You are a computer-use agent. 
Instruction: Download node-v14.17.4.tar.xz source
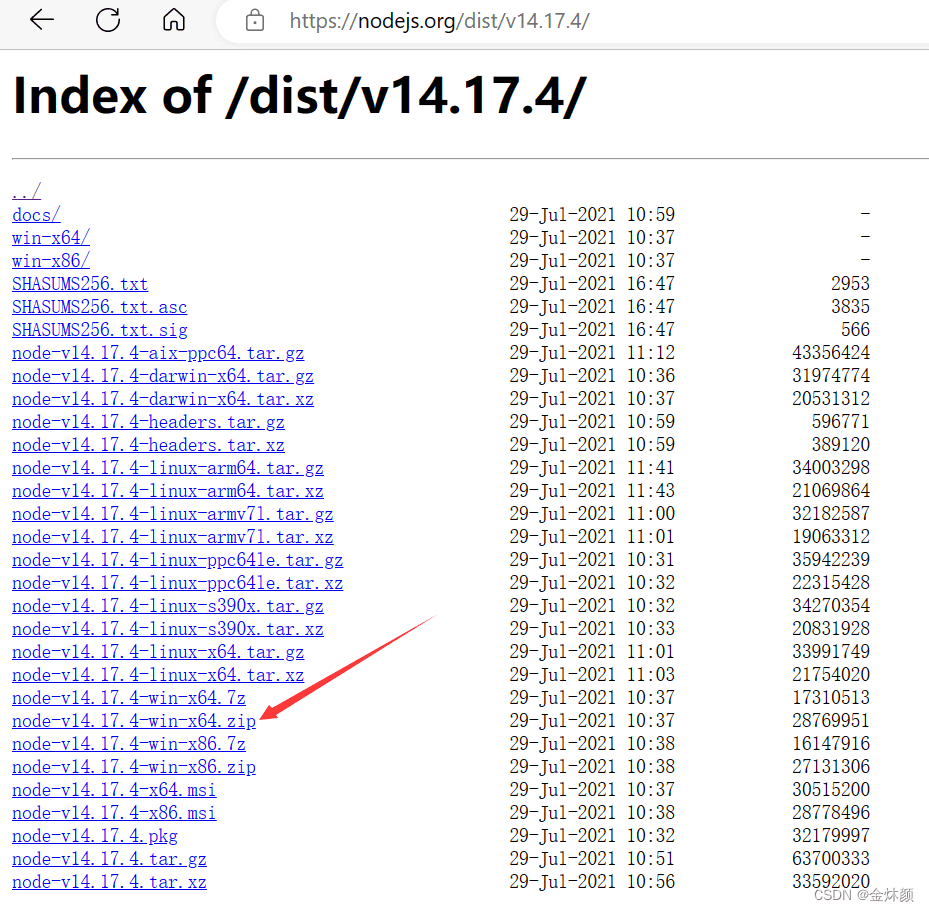pos(109,882)
